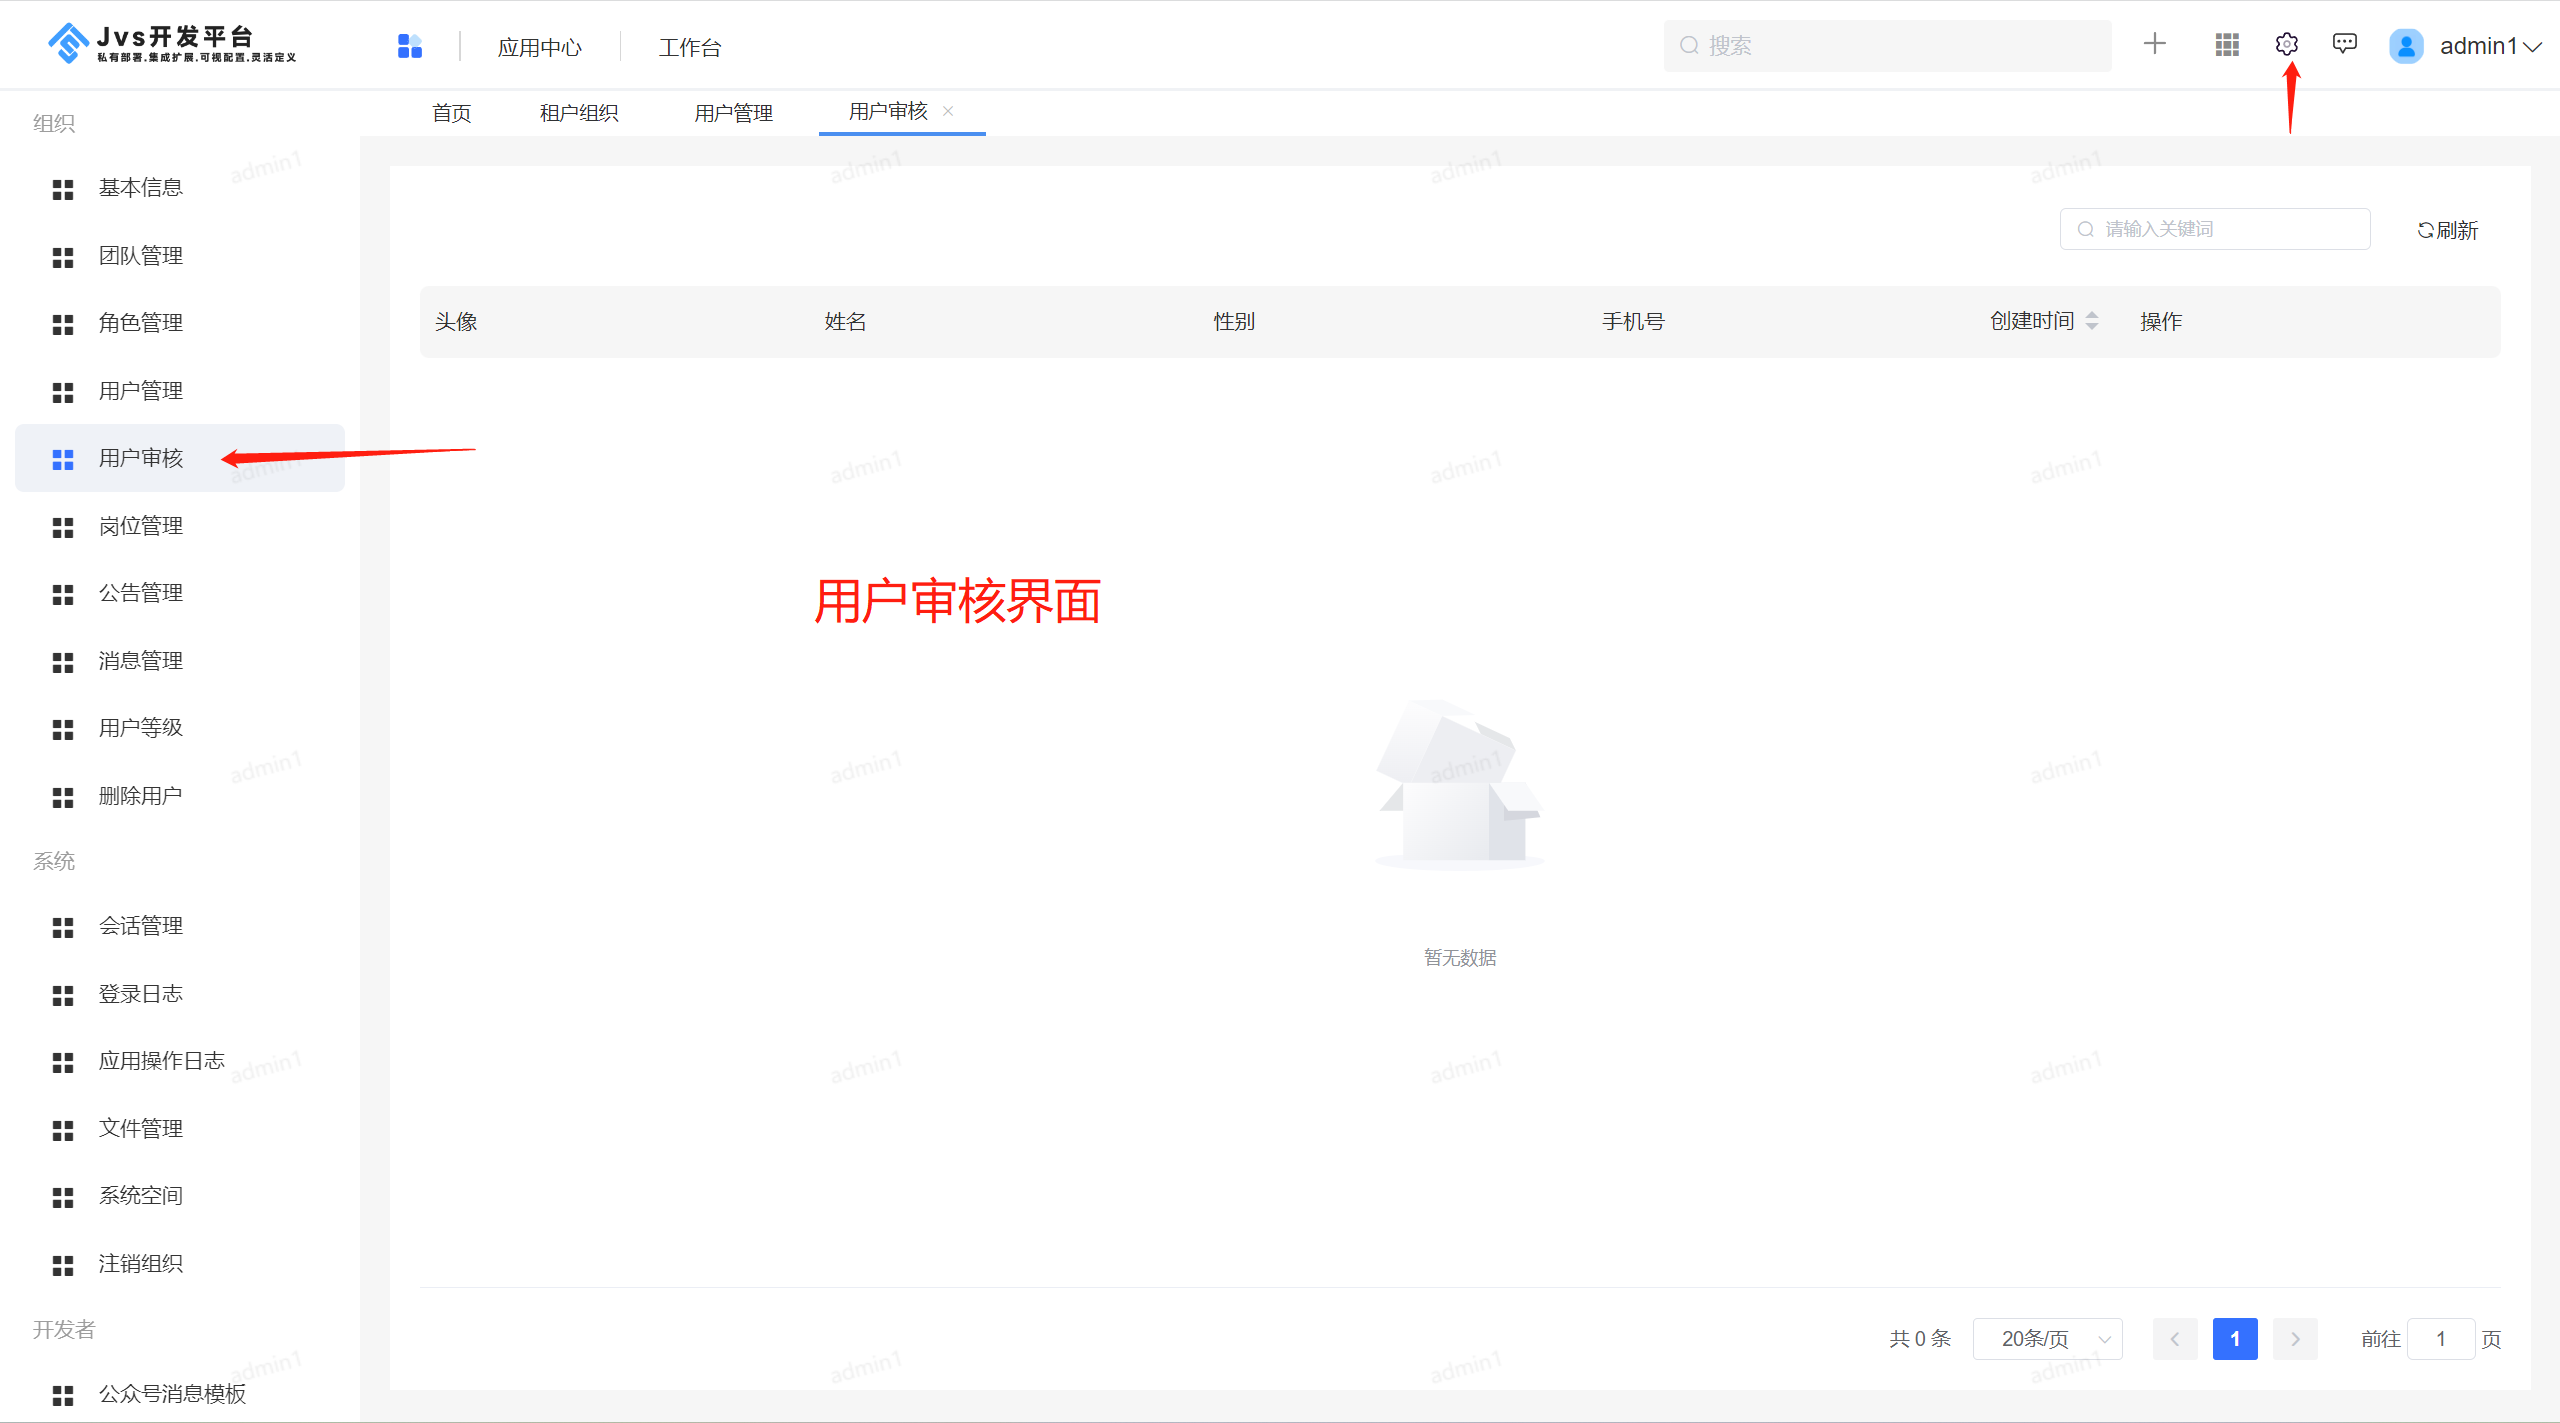Screen dimensions: 2560x1423
Task: Open the chat message icon in header
Action: tap(2344, 44)
